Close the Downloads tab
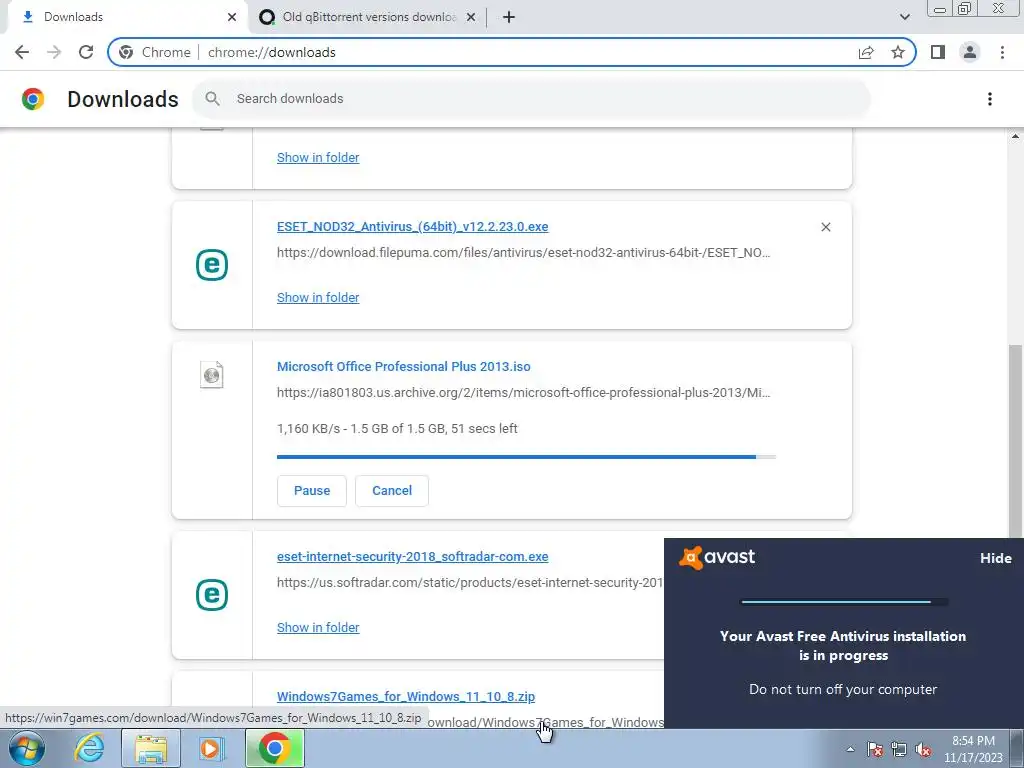Image resolution: width=1024 pixels, height=768 pixels. pyautogui.click(x=232, y=17)
